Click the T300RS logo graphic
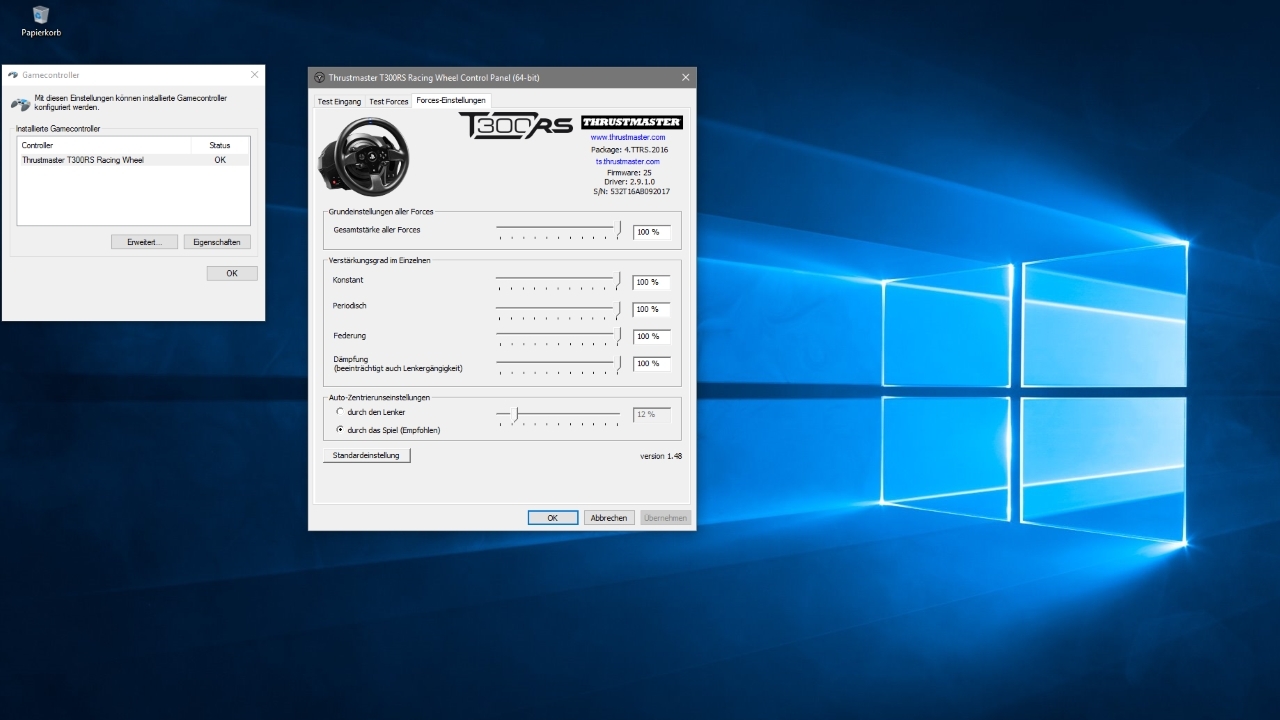The width and height of the screenshot is (1280, 720). coord(516,125)
